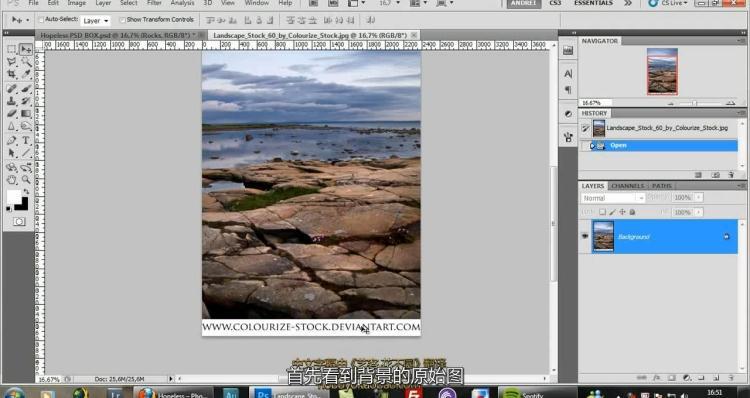The image size is (750, 398).
Task: Select the Lasso tool
Action: click(11, 62)
